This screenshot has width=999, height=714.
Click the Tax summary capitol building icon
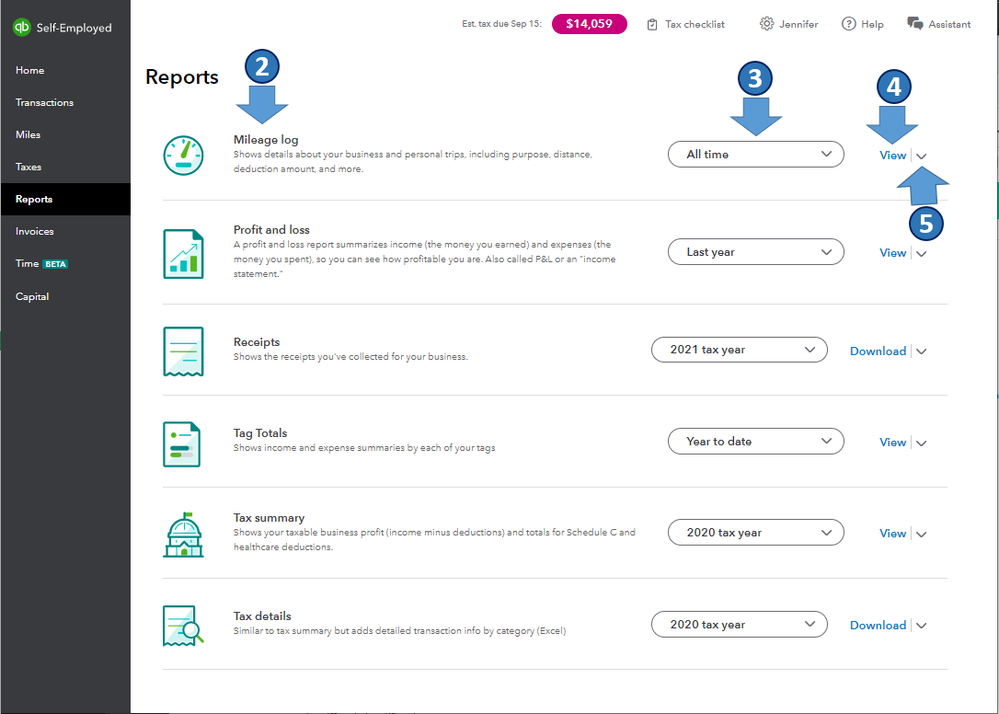coord(183,535)
